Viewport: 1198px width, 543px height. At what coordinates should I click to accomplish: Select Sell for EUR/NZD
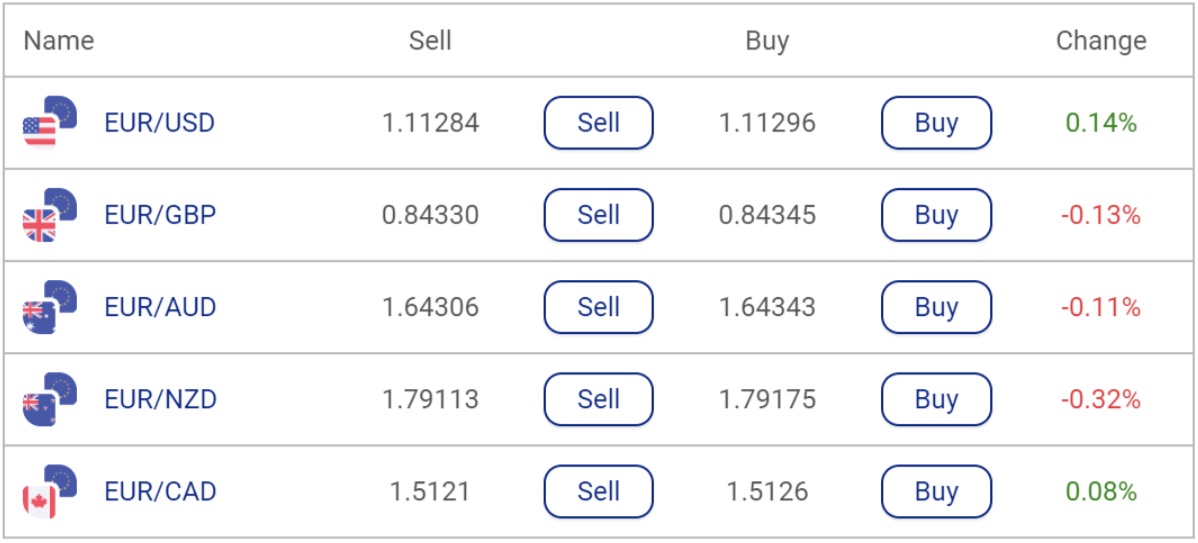pyautogui.click(x=598, y=399)
